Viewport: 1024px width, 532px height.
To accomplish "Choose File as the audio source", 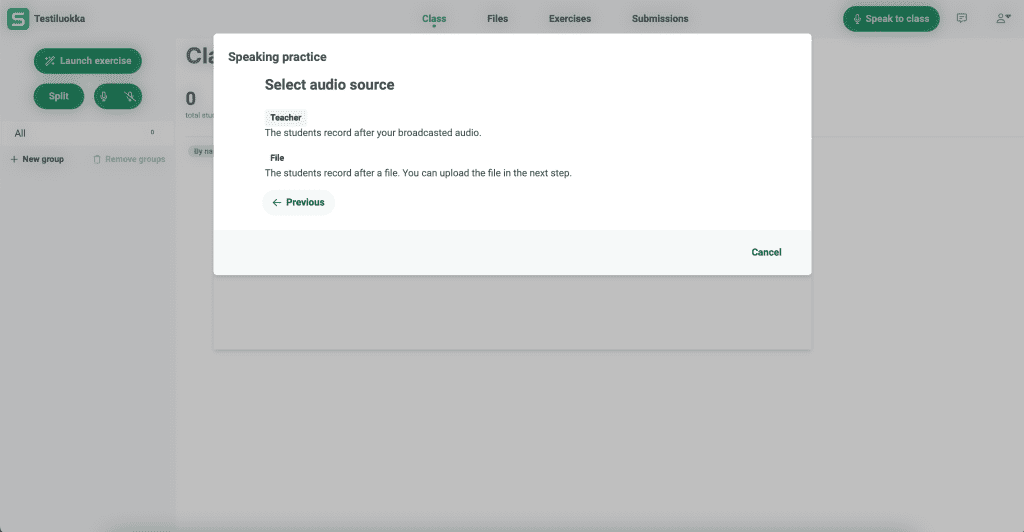I will (x=277, y=158).
